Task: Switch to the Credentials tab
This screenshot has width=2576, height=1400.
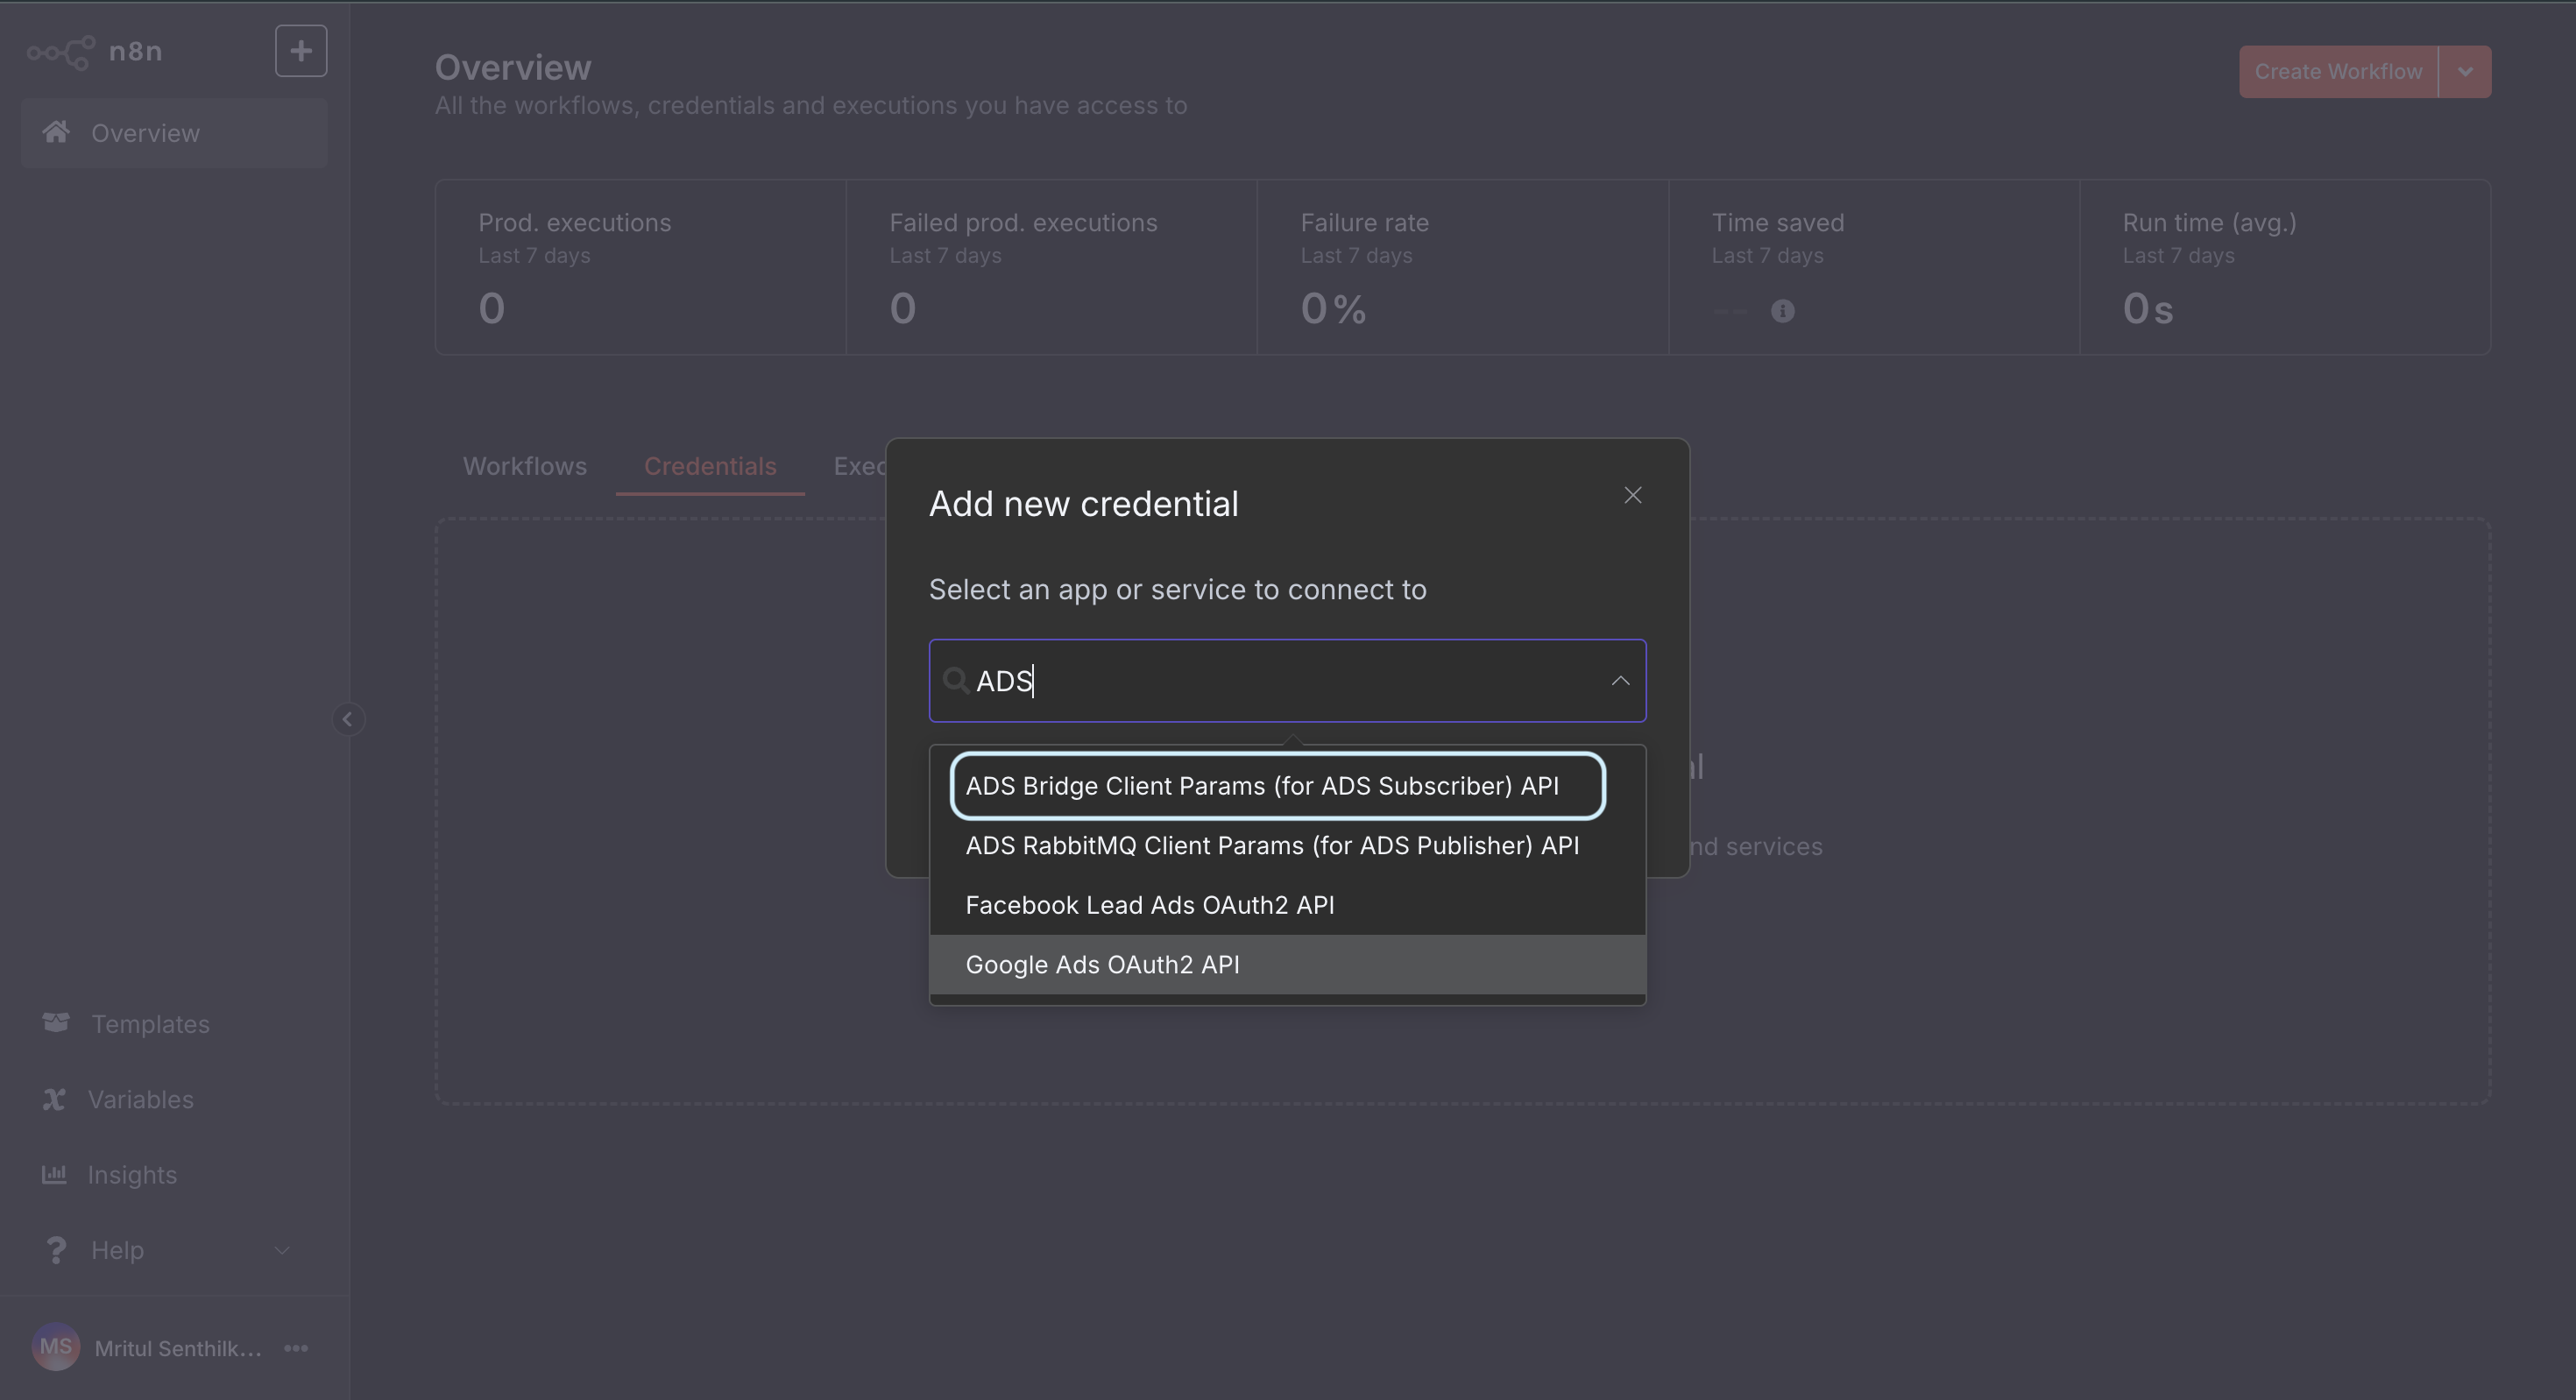Action: click(709, 466)
